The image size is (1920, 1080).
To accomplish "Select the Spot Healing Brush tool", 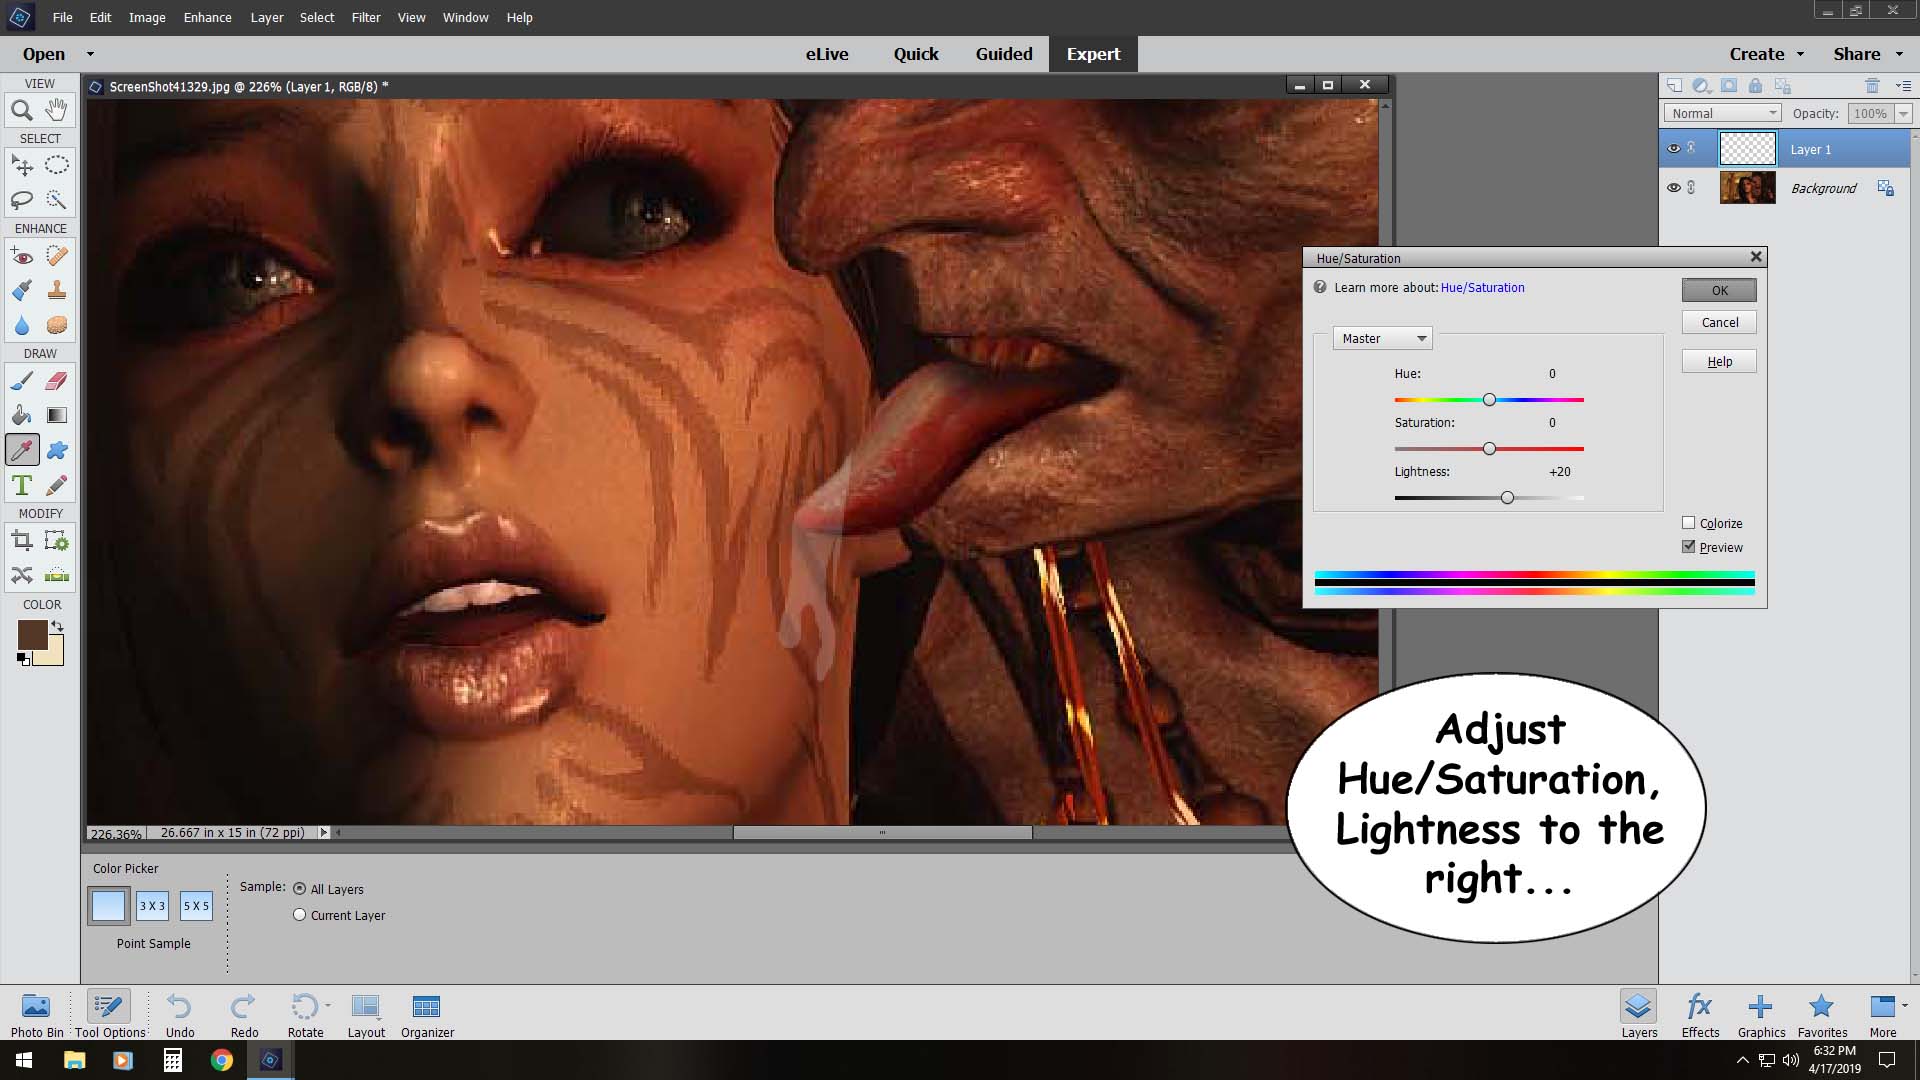I will tap(57, 256).
